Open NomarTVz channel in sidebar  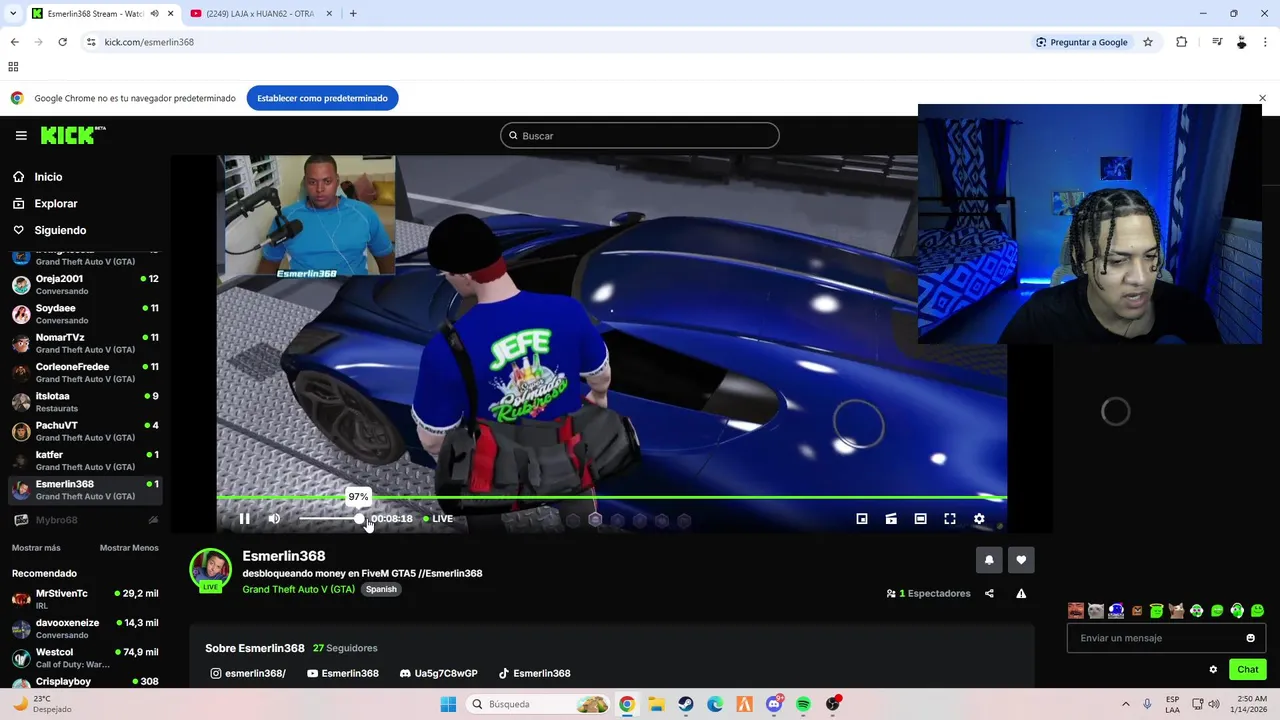click(x=85, y=343)
